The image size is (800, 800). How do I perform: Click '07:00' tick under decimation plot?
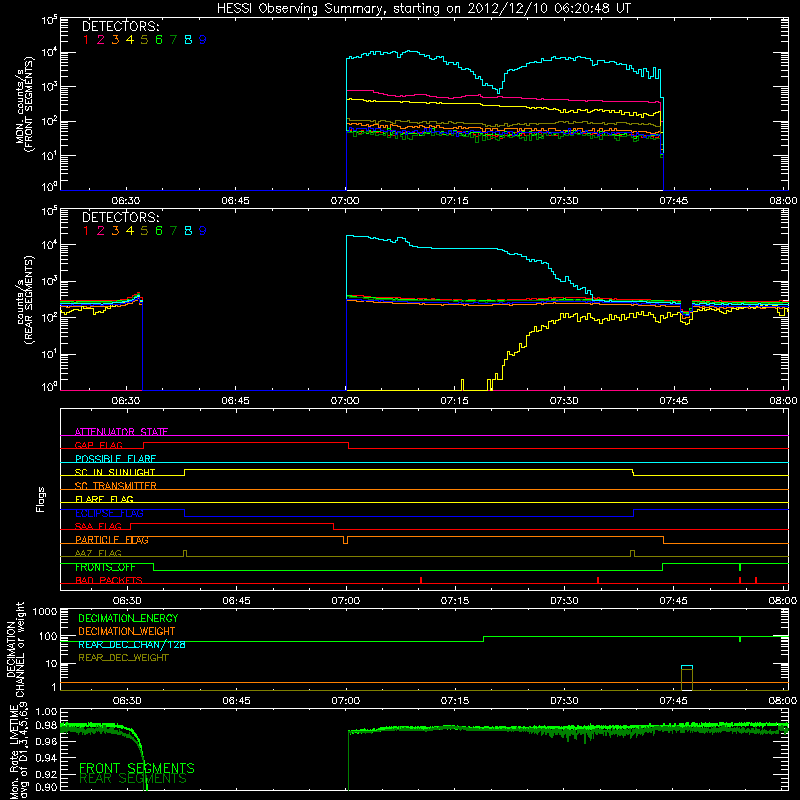[345, 701]
